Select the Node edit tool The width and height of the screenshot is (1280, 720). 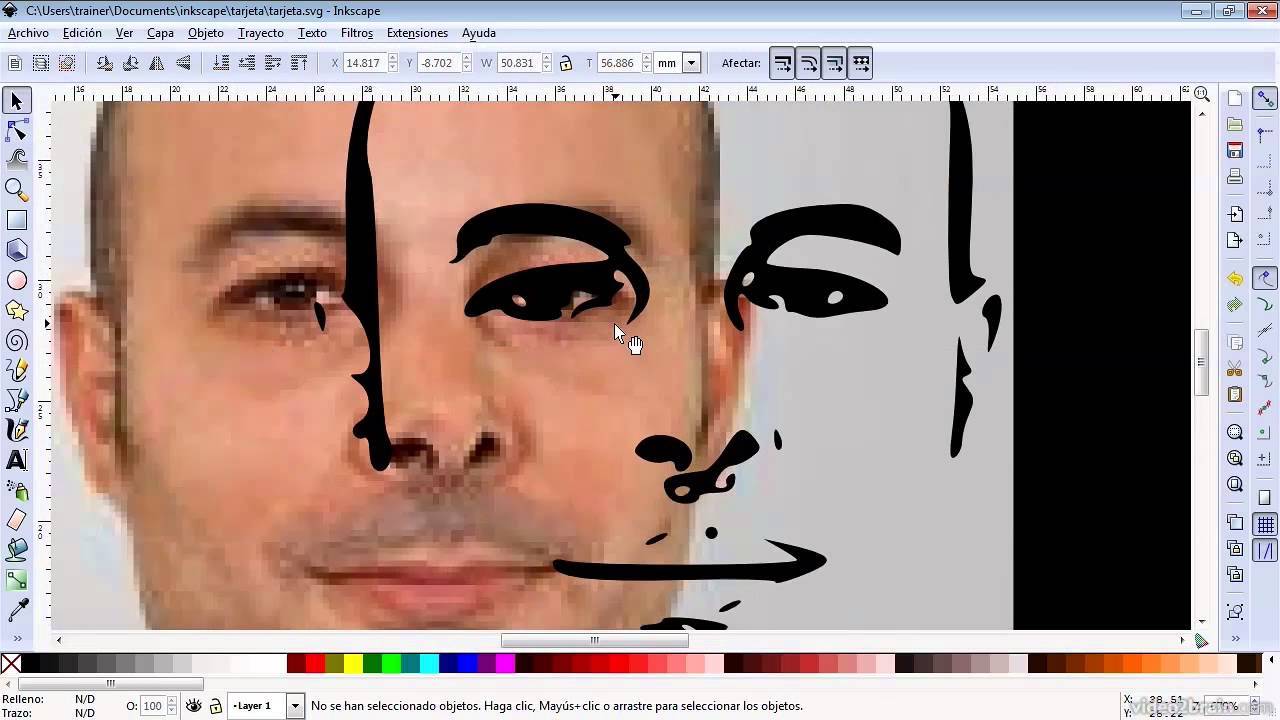pos(16,131)
